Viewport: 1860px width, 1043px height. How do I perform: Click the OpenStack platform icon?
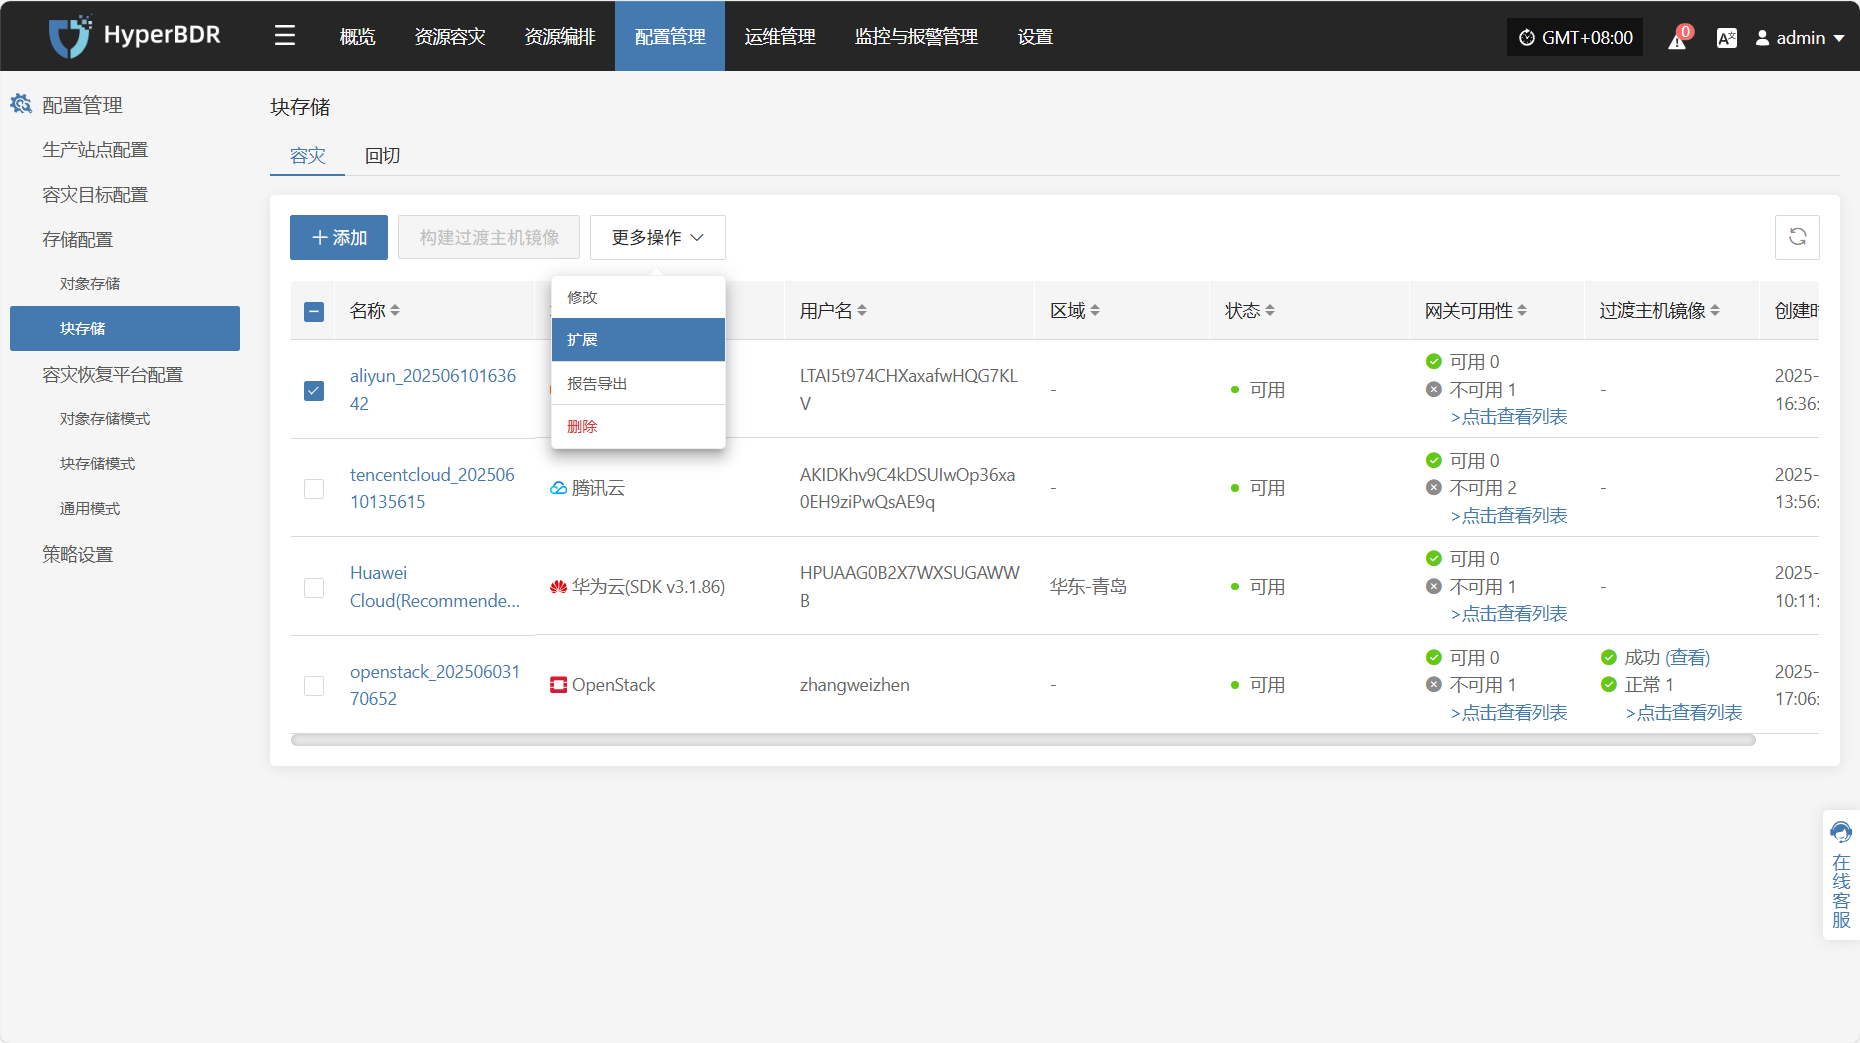pyautogui.click(x=559, y=685)
